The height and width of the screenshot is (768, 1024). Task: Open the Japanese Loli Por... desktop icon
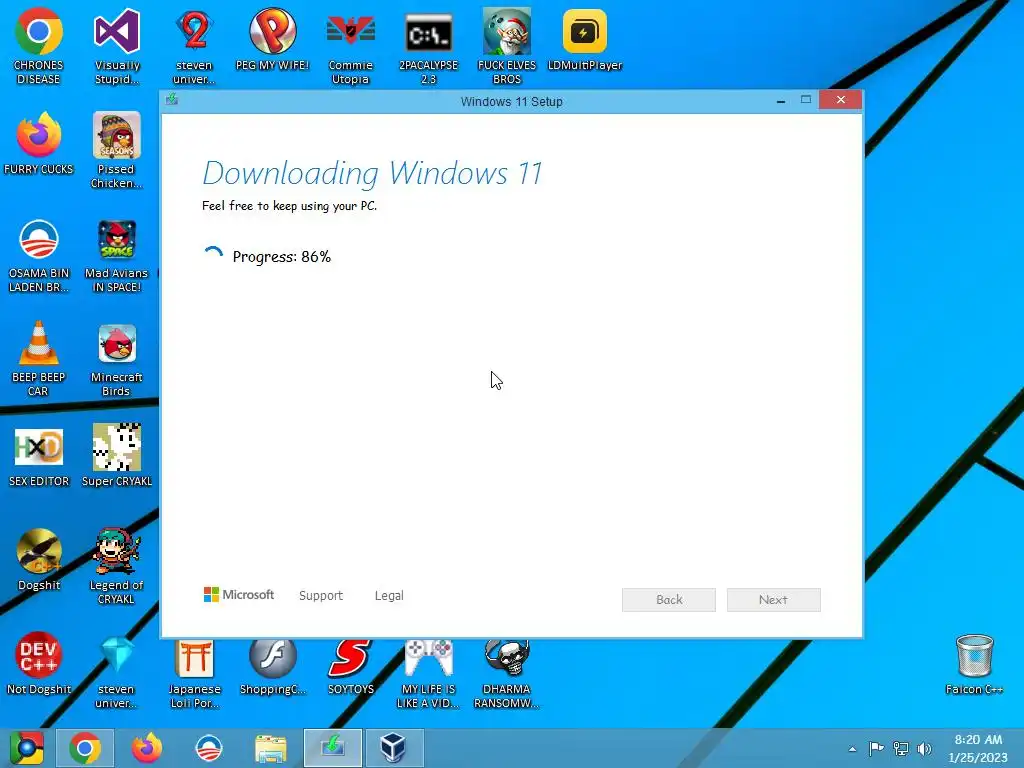point(194,673)
